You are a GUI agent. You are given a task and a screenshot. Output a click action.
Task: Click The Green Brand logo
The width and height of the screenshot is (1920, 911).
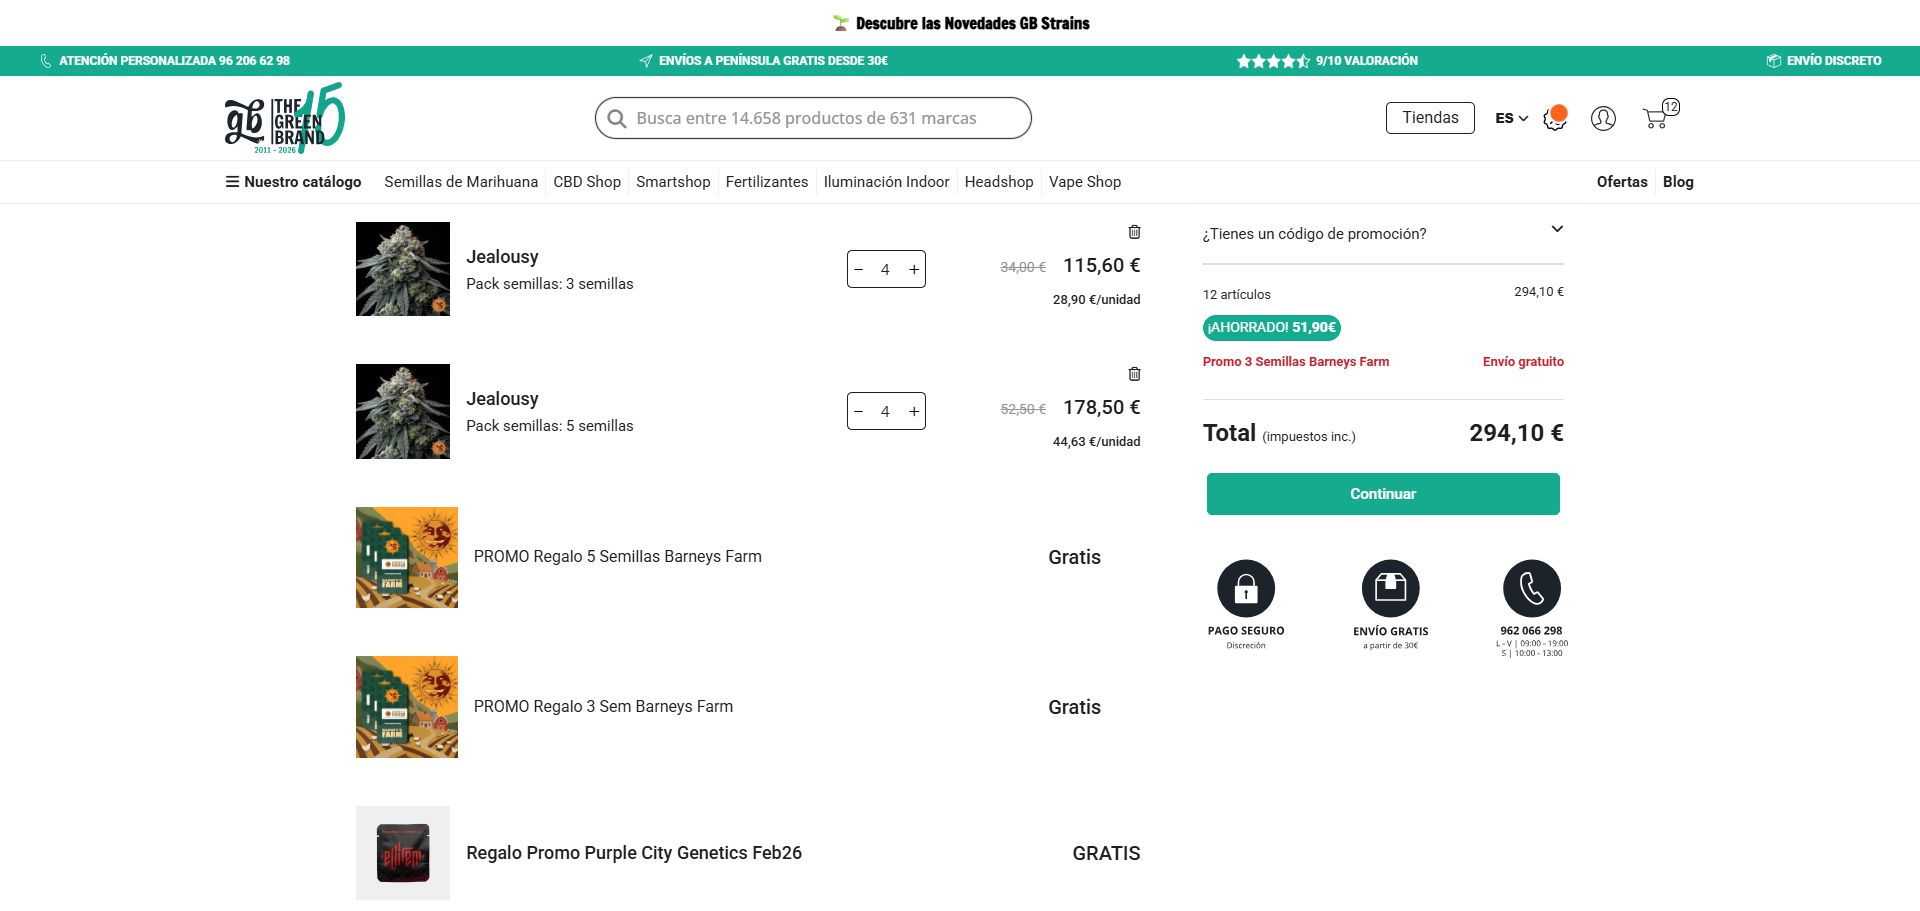point(285,118)
